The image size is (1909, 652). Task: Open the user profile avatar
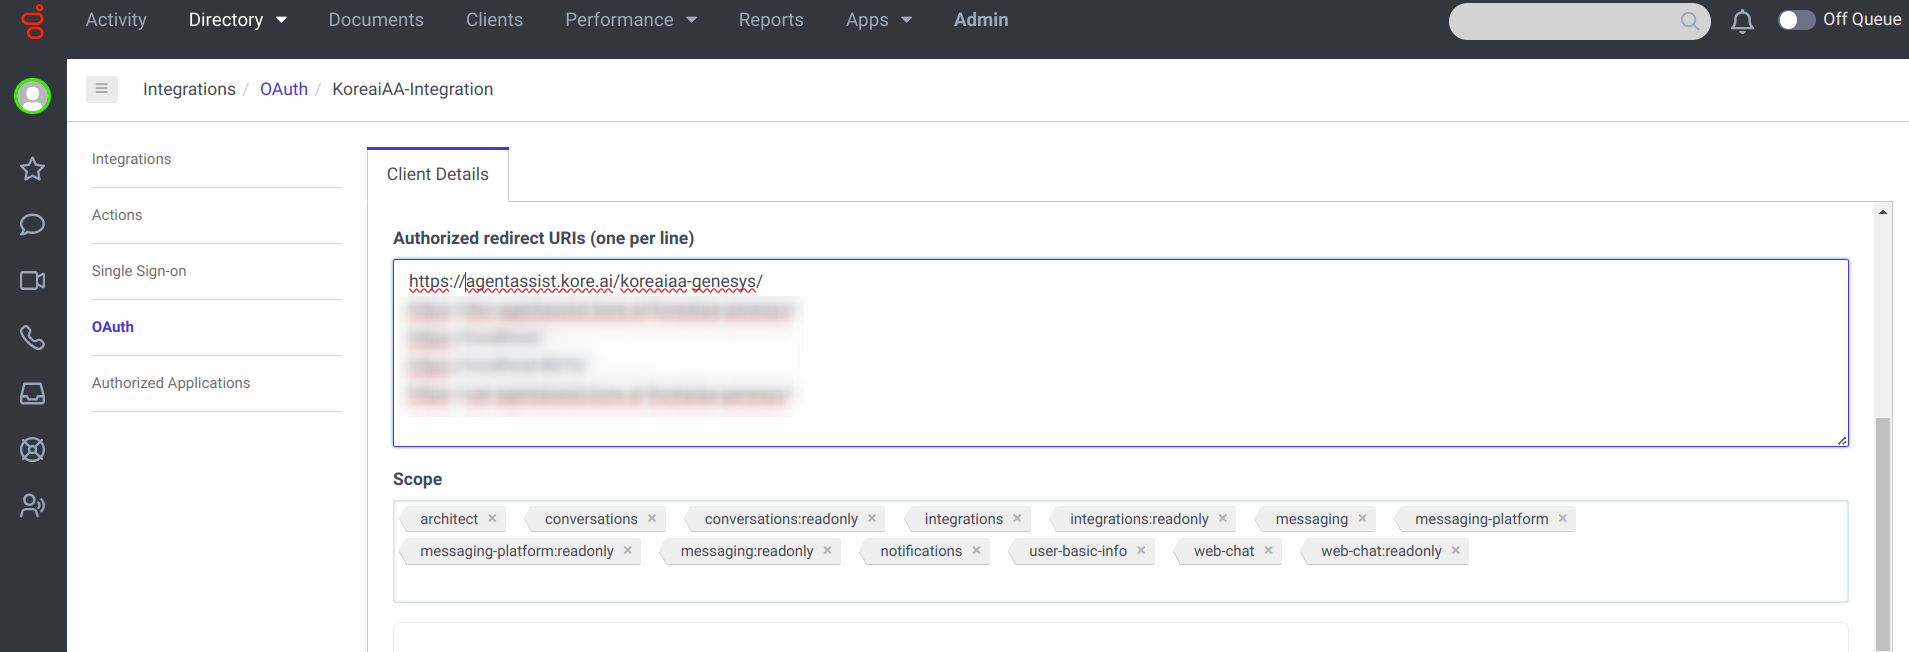(32, 96)
